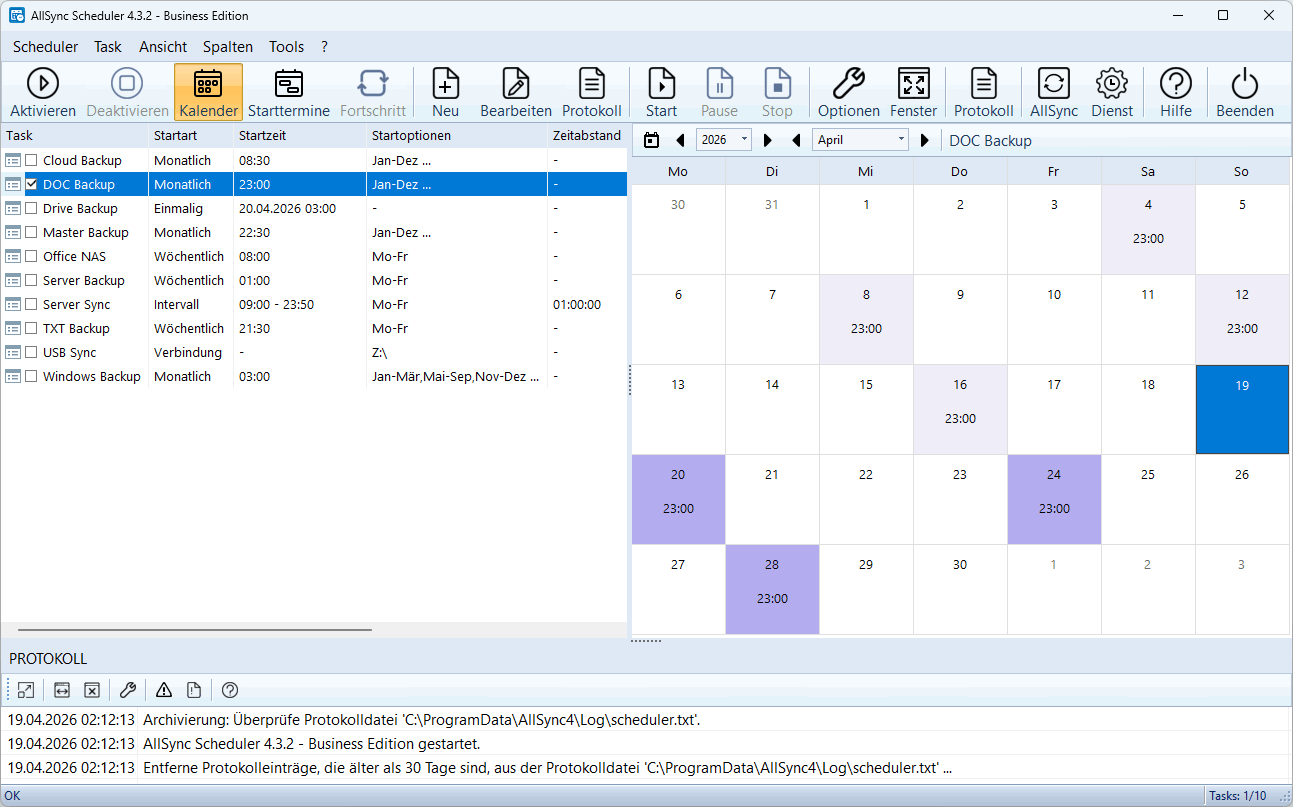
Task: Open the Ansicht menu
Action: pyautogui.click(x=163, y=47)
